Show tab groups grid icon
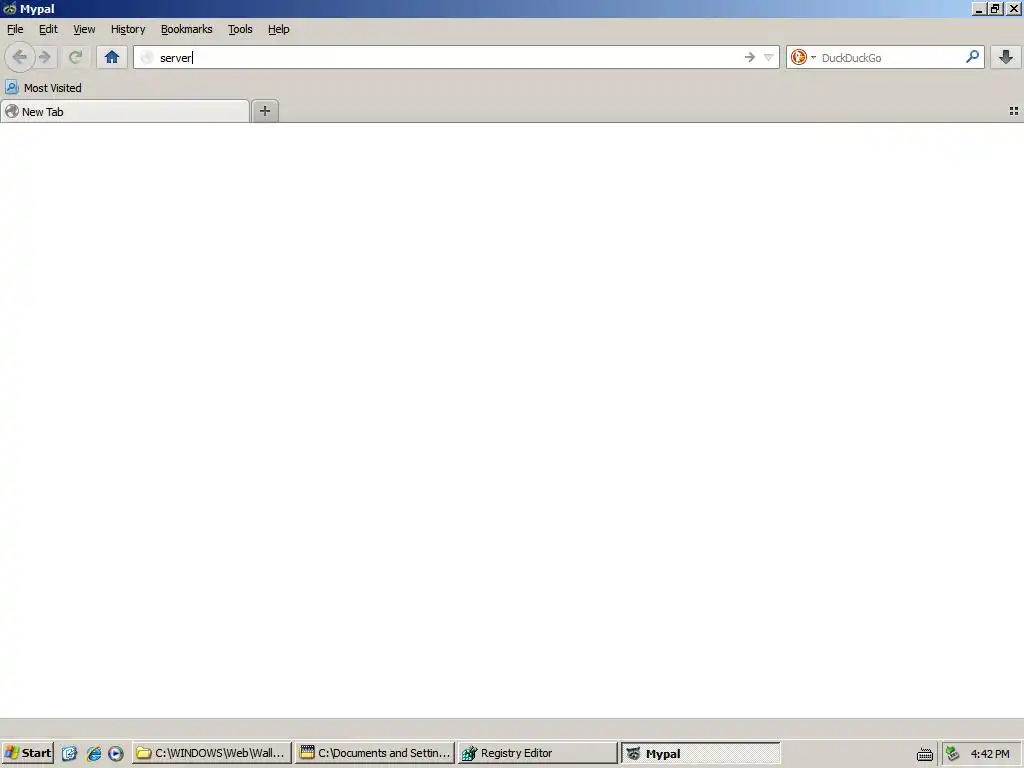The width and height of the screenshot is (1024, 768). 1014,111
